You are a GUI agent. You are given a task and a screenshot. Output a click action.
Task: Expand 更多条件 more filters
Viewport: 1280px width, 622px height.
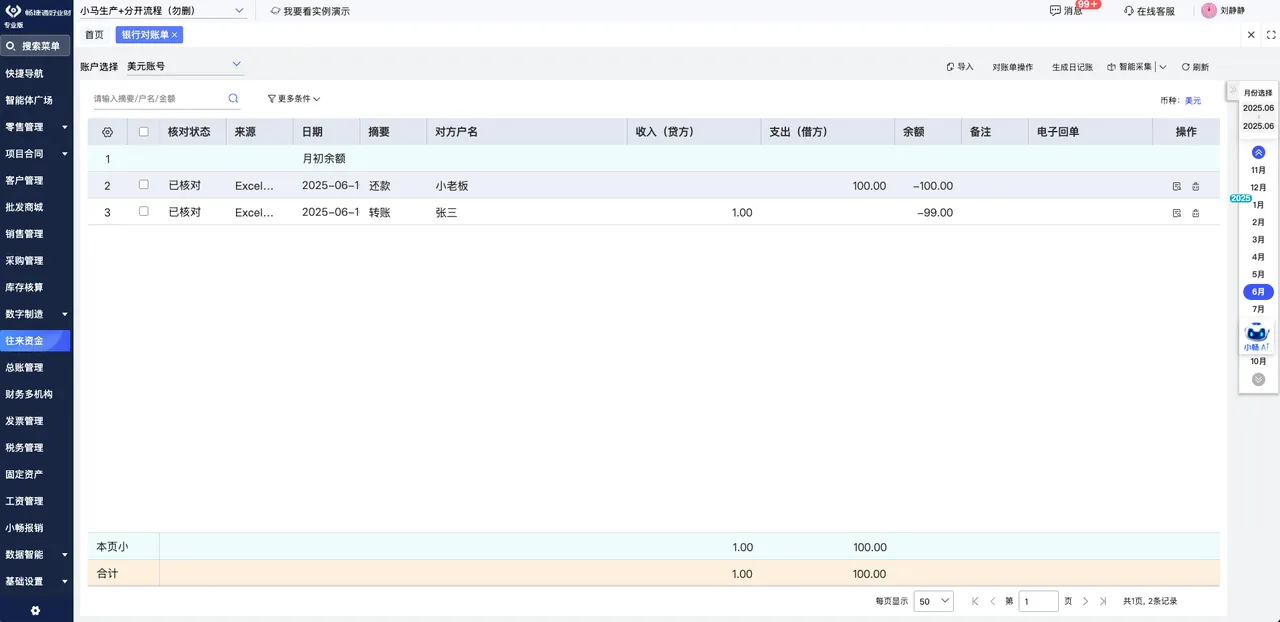pos(294,99)
